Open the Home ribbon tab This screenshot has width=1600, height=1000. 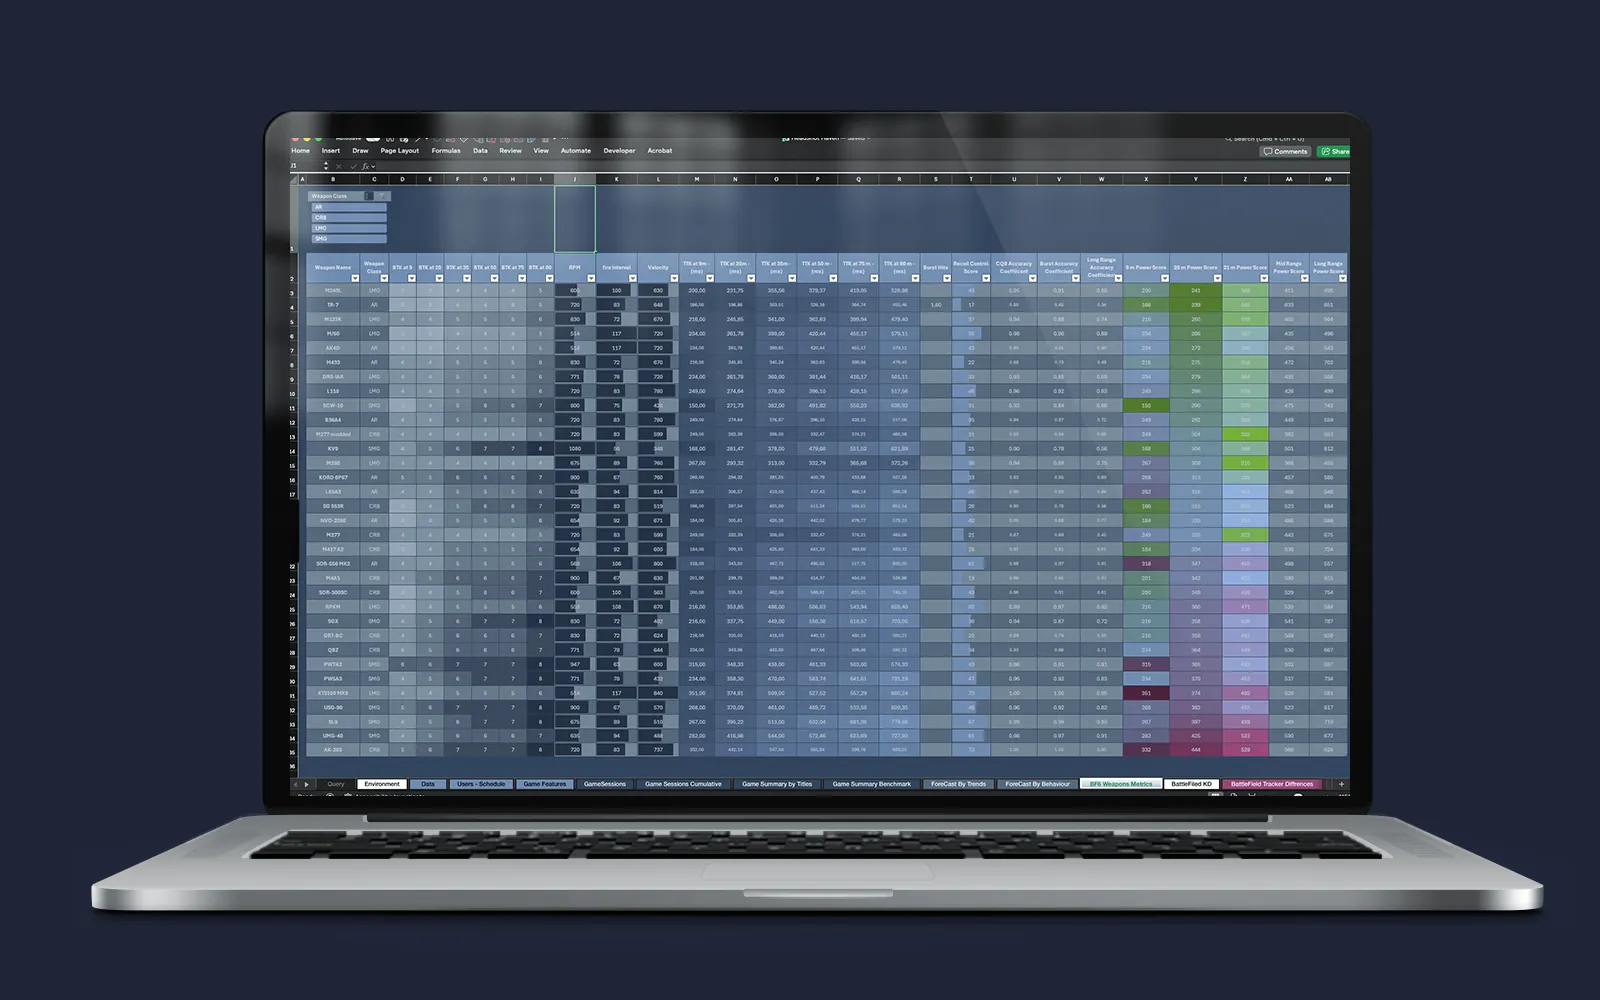pyautogui.click(x=300, y=151)
